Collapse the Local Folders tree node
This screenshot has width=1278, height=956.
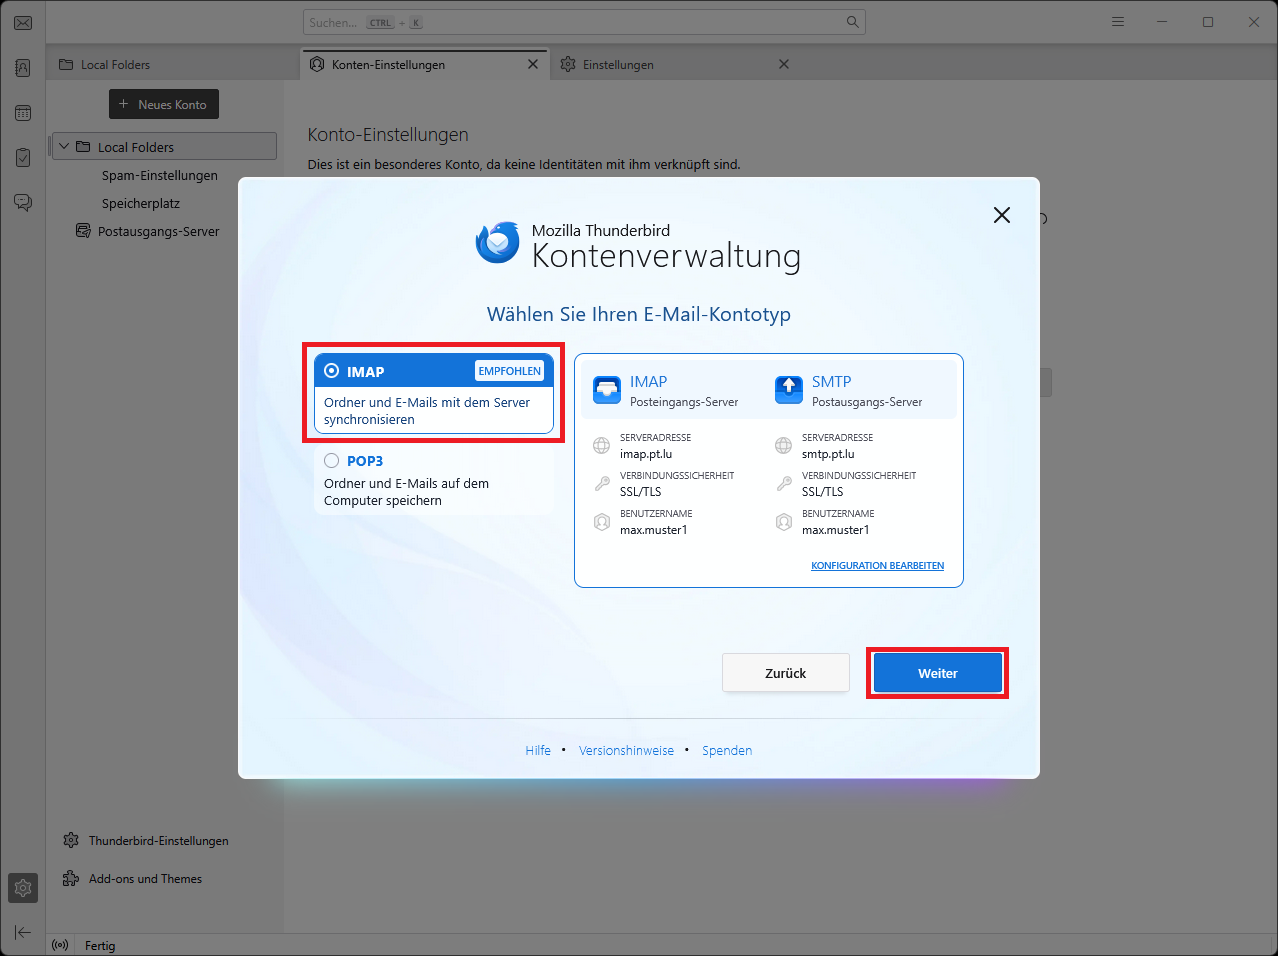(x=64, y=147)
